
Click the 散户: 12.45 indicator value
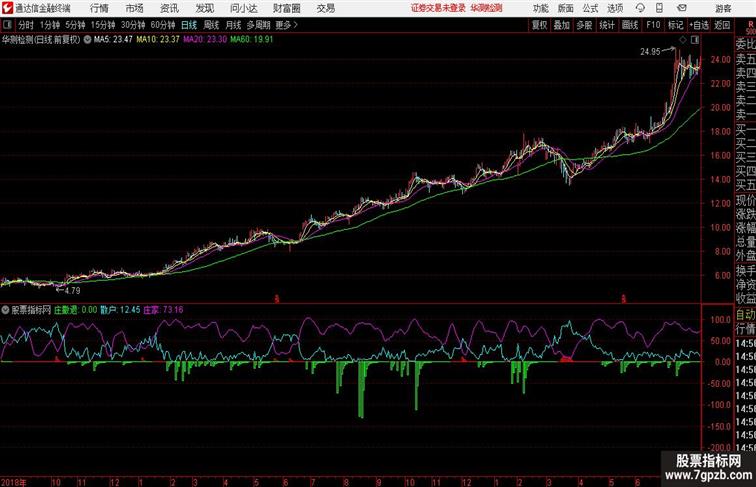pyautogui.click(x=121, y=310)
